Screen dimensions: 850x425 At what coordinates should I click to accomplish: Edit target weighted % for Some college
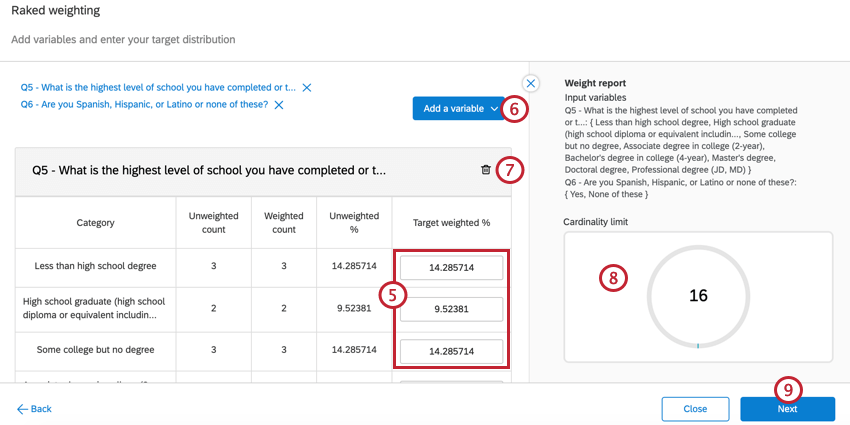(x=451, y=351)
